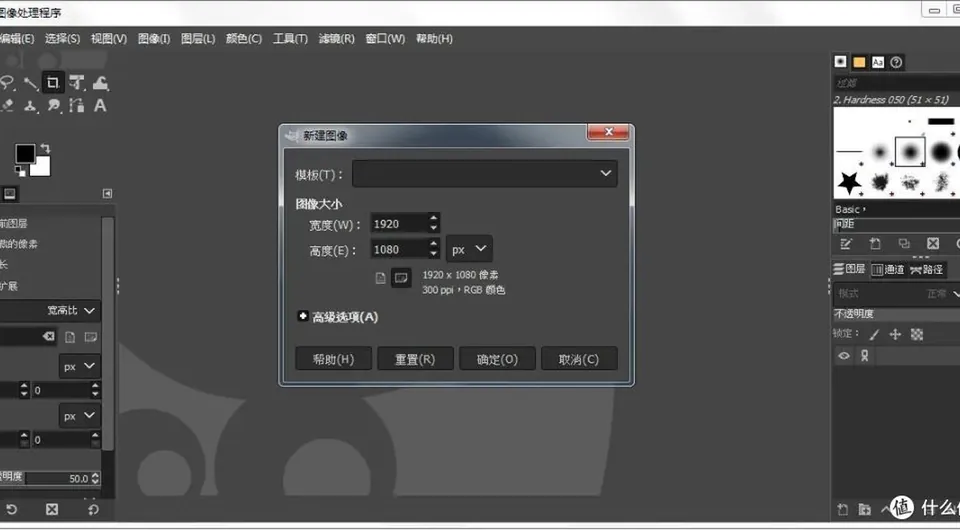Image resolution: width=960 pixels, height=530 pixels.
Task: Adjust the opacity slider showing 50.0
Action: [50, 478]
